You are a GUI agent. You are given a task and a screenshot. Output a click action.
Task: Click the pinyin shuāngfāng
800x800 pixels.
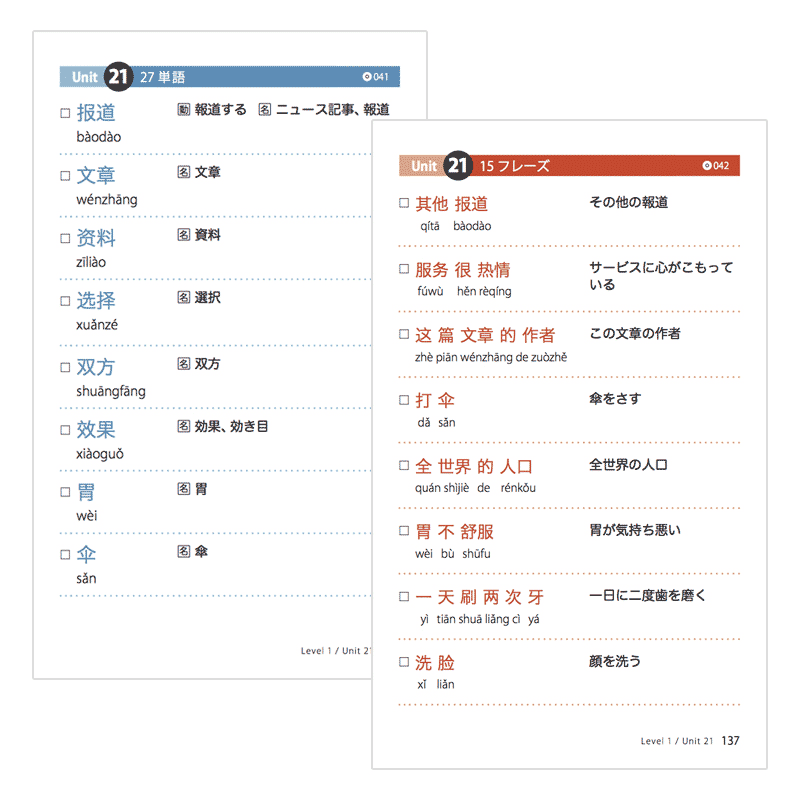(111, 391)
